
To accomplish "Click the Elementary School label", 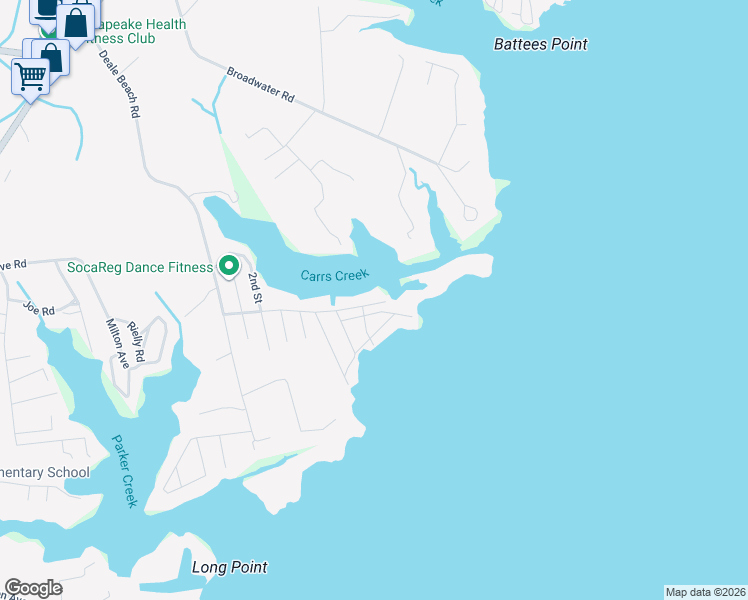I will tap(45, 473).
